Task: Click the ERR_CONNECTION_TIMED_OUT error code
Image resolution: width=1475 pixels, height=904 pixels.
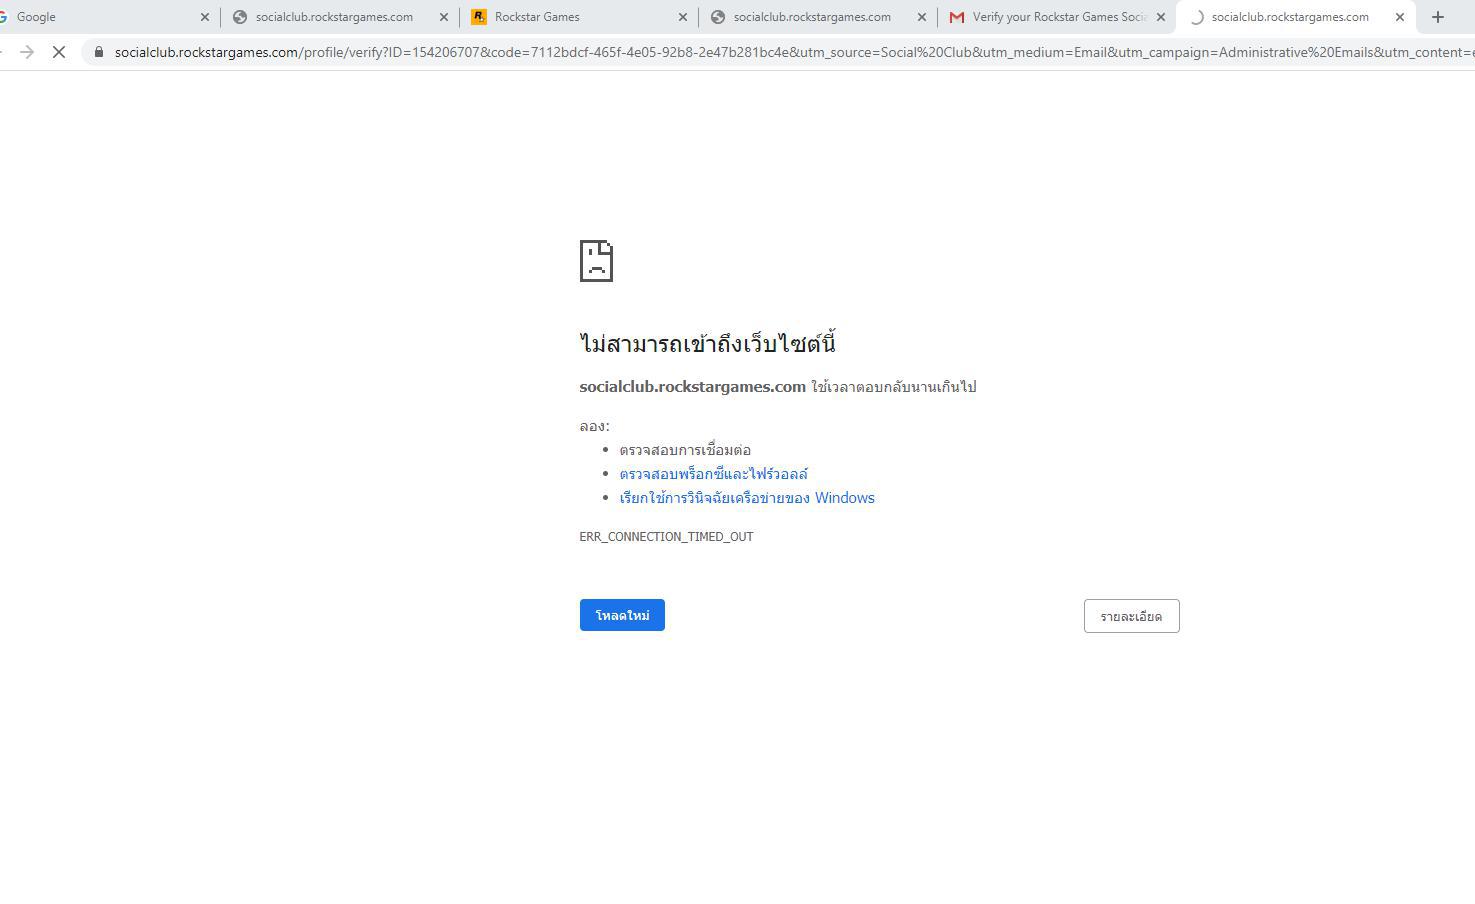Action: click(666, 537)
